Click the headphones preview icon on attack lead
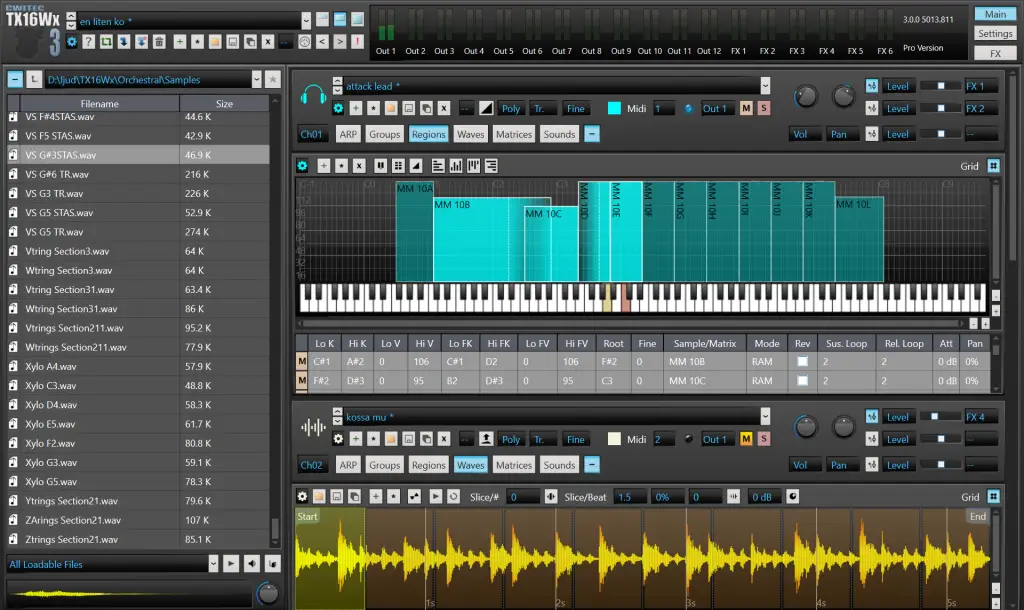1024x610 pixels. click(x=313, y=93)
